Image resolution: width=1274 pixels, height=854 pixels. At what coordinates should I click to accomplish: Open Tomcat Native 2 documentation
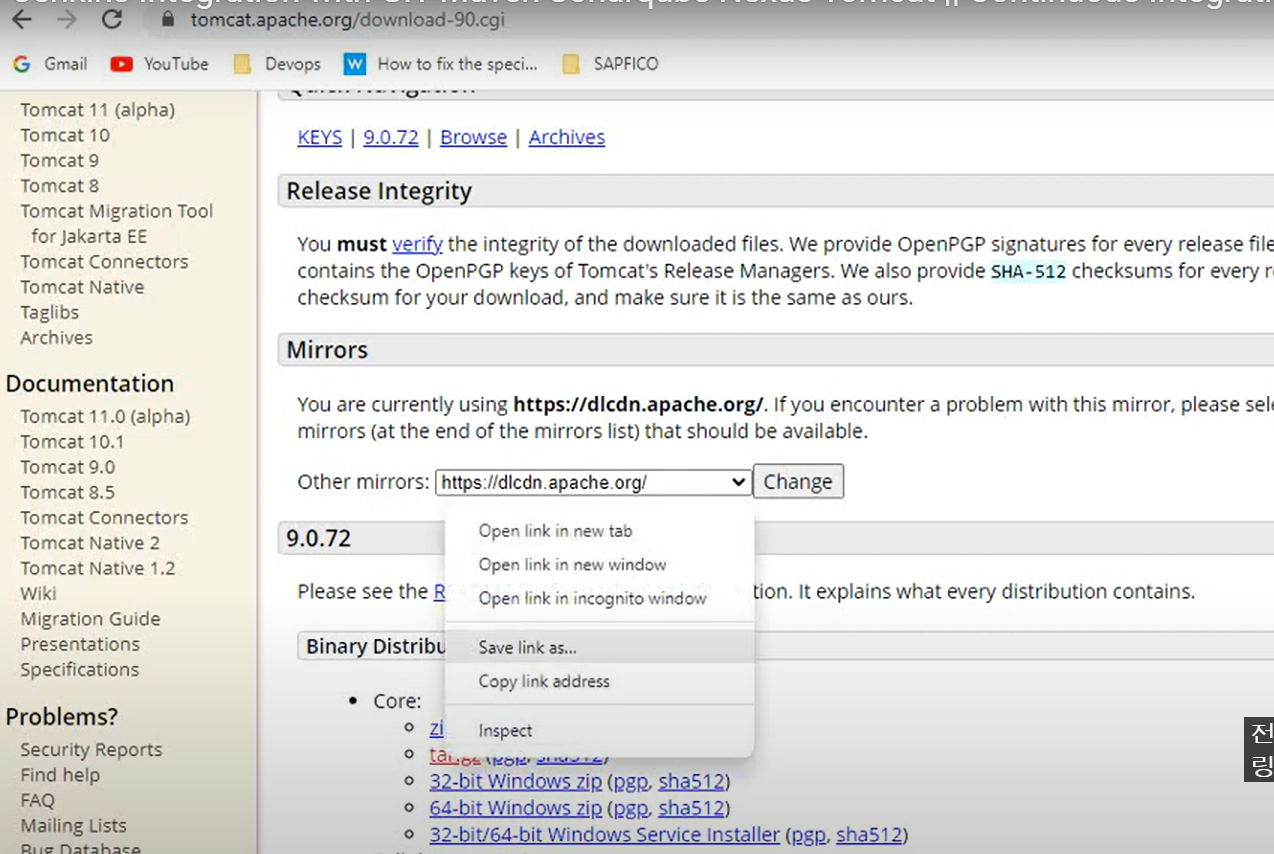[90, 543]
